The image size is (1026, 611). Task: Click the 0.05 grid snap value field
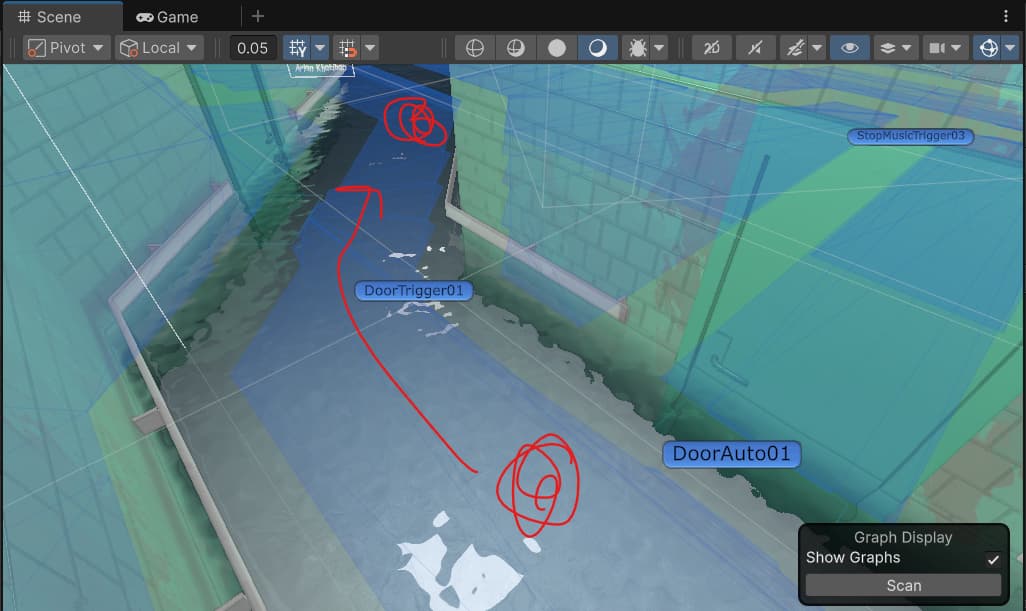tap(253, 48)
